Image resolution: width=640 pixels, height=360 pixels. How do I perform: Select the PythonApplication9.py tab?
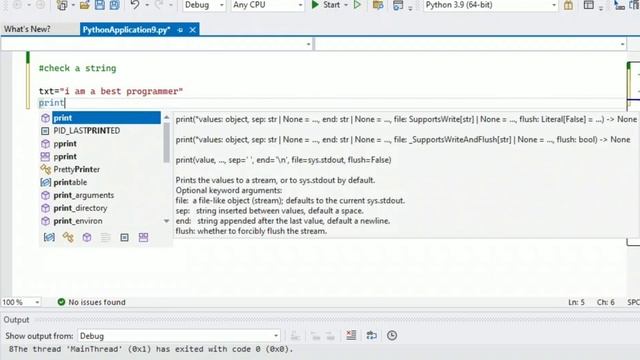[127, 30]
